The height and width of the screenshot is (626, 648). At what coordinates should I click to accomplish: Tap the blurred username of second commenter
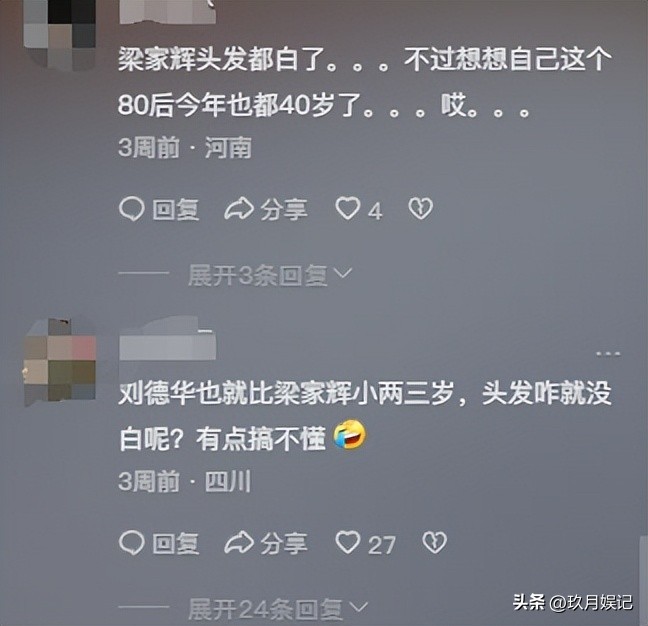(167, 340)
